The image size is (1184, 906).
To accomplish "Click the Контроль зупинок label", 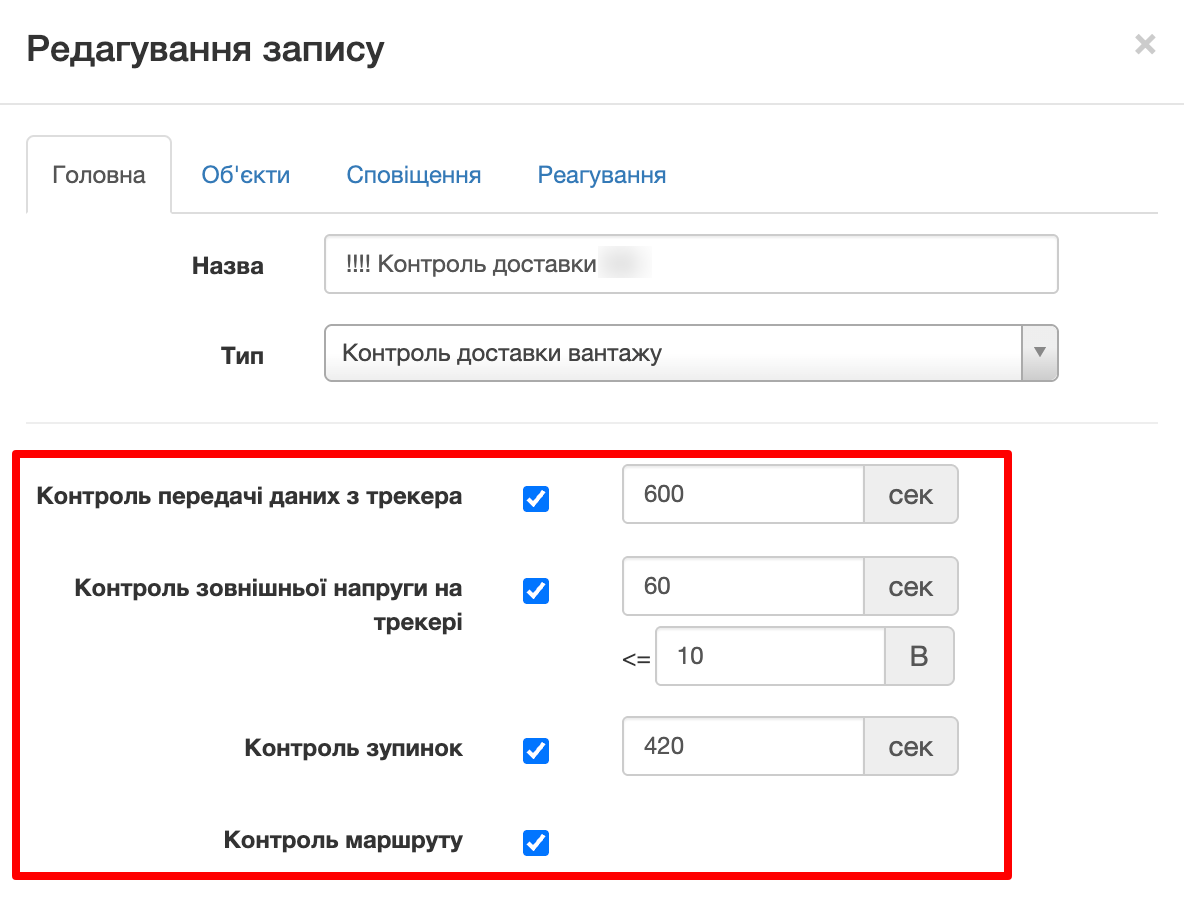I will 353,748.
